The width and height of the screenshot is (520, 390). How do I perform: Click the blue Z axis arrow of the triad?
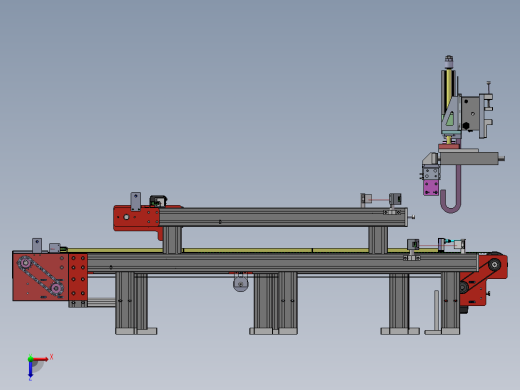coord(30,369)
